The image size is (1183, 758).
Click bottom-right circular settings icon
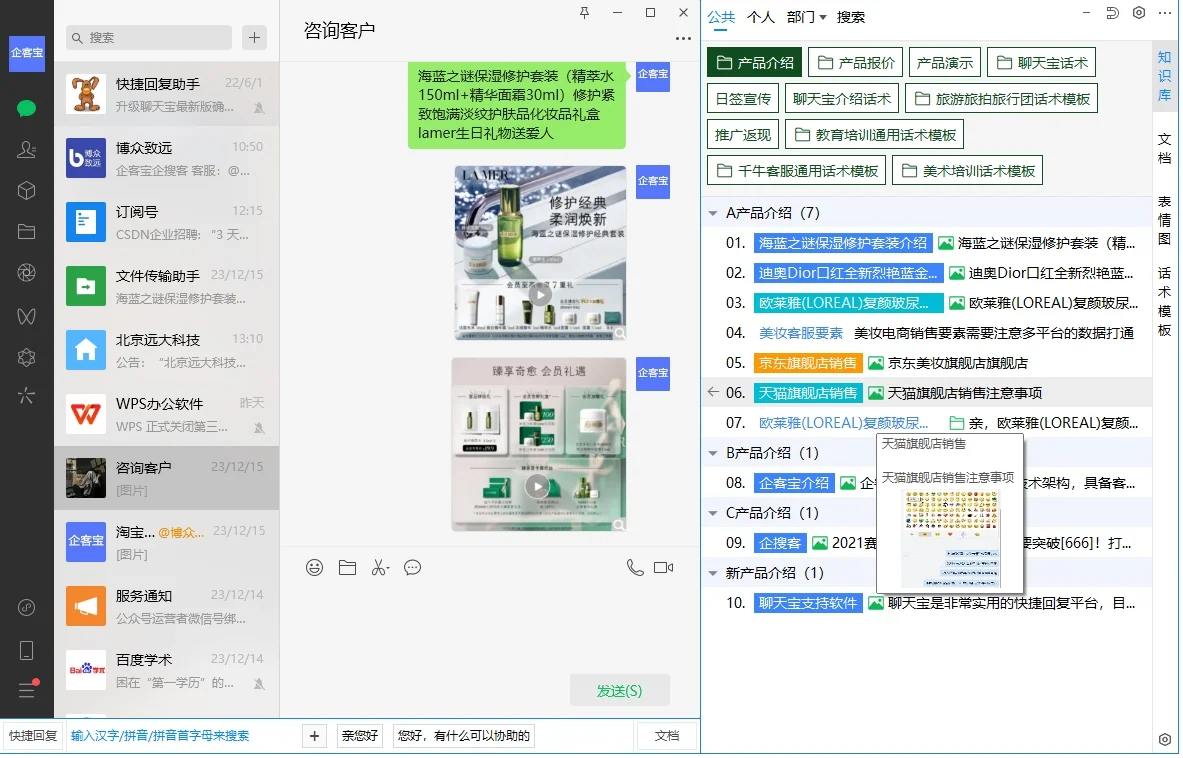pyautogui.click(x=1166, y=741)
